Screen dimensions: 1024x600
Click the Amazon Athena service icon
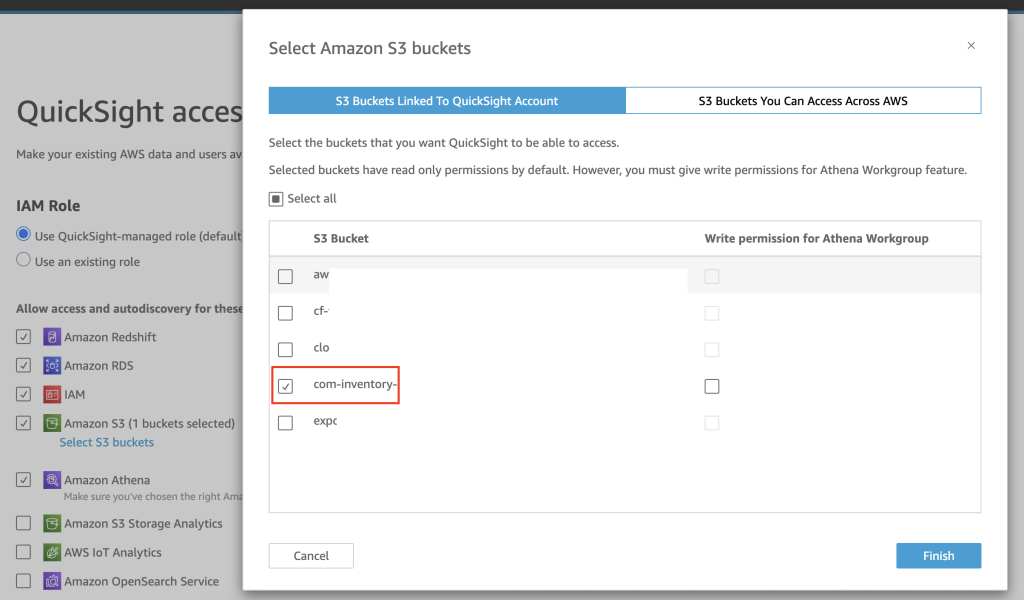coord(52,481)
